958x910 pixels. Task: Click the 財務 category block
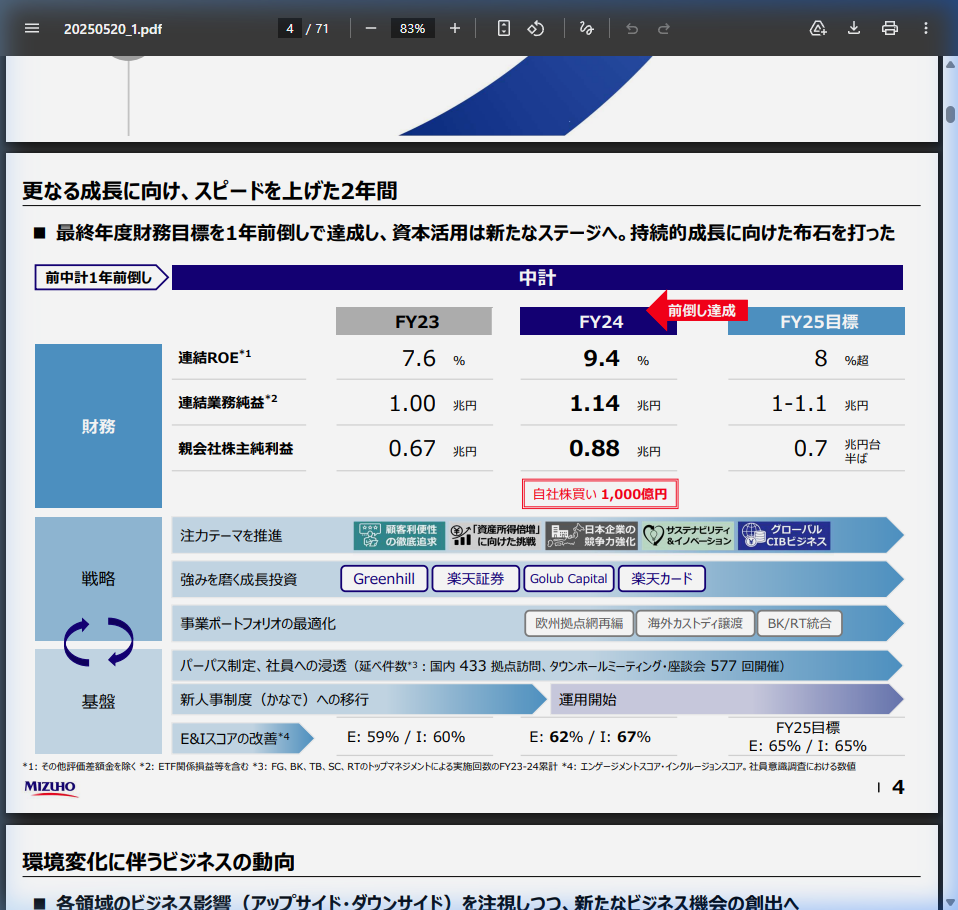tap(98, 426)
